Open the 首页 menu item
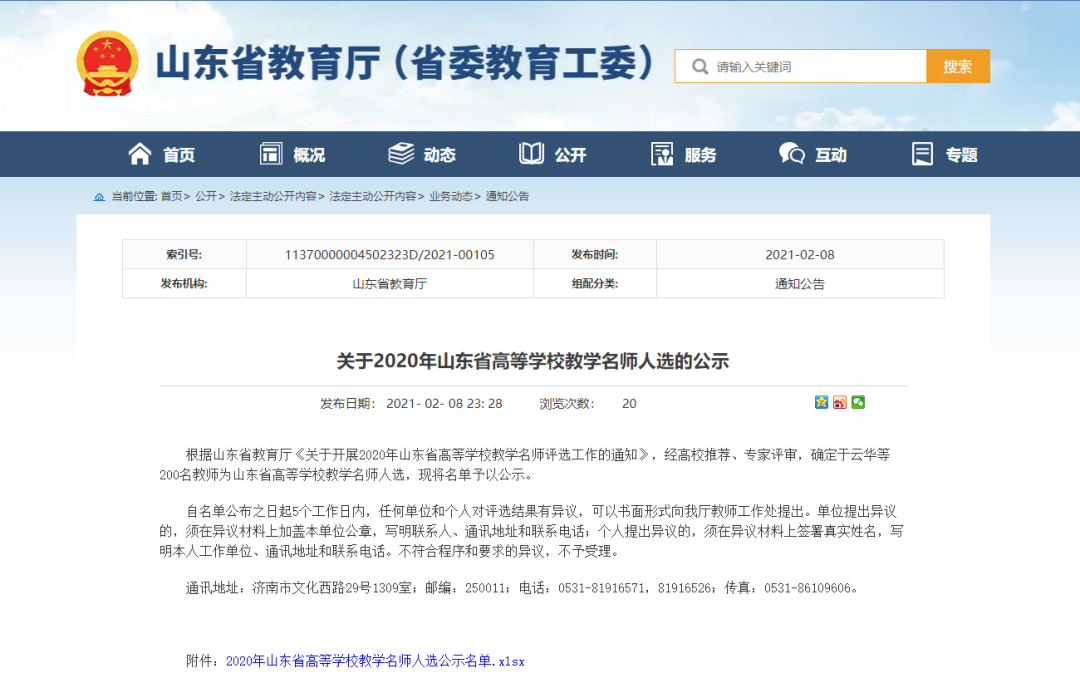This screenshot has width=1080, height=678. click(179, 155)
